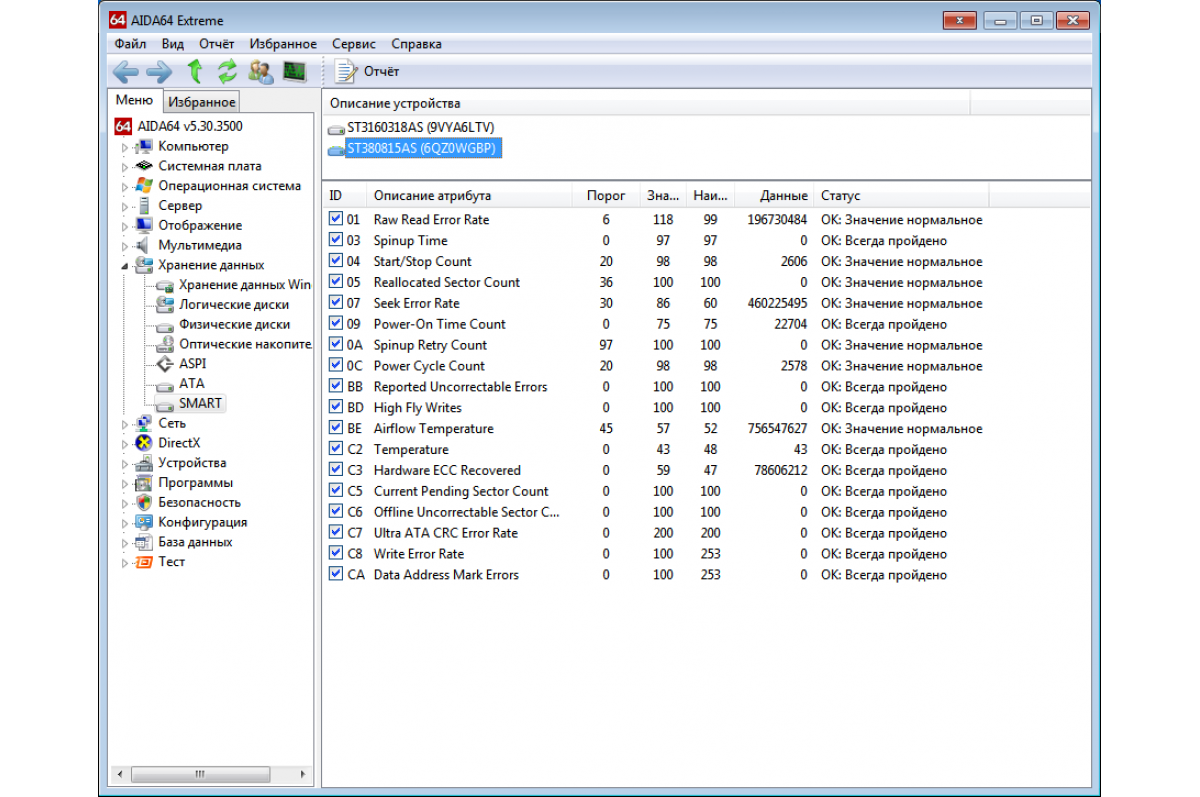Click the Сеть network icon
This screenshot has width=1200, height=797.
145,423
